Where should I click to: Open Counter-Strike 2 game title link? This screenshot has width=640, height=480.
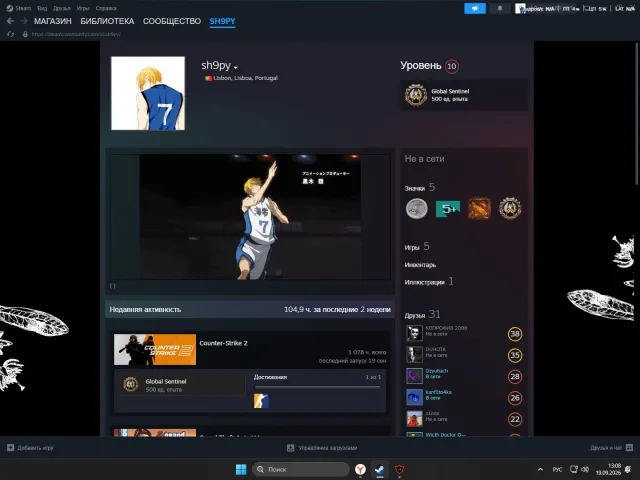pyautogui.click(x=223, y=343)
